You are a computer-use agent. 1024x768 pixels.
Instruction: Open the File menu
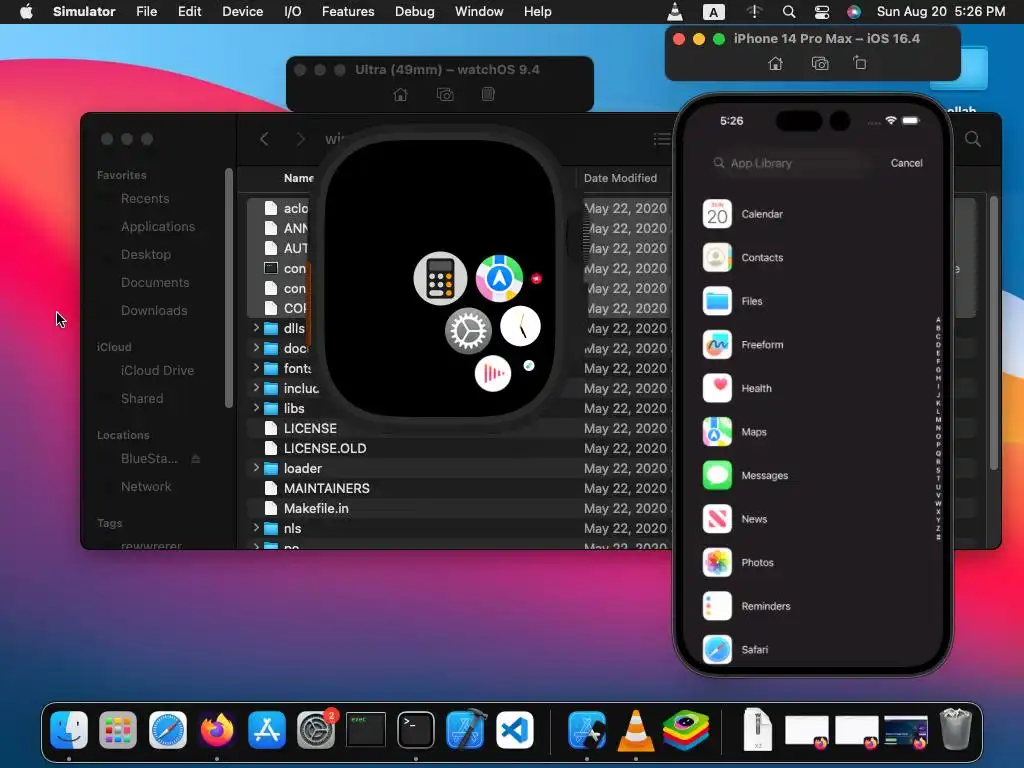(x=146, y=12)
